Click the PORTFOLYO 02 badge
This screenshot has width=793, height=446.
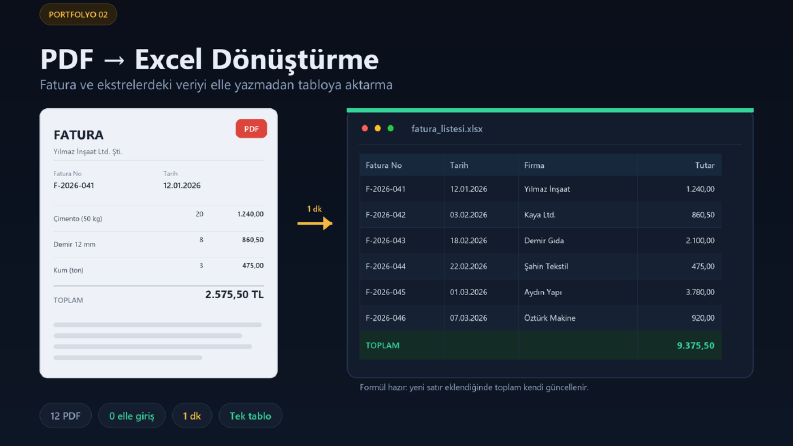point(78,15)
